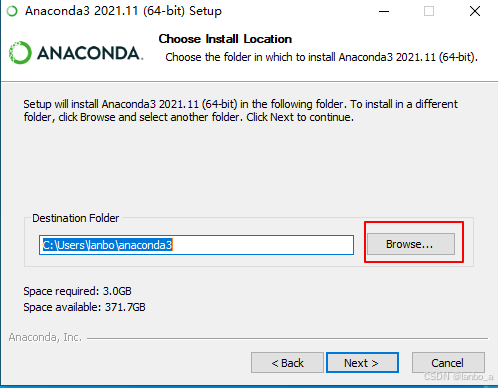The height and width of the screenshot is (388, 498).
Task: Go to previous step with < Back
Action: 287,362
